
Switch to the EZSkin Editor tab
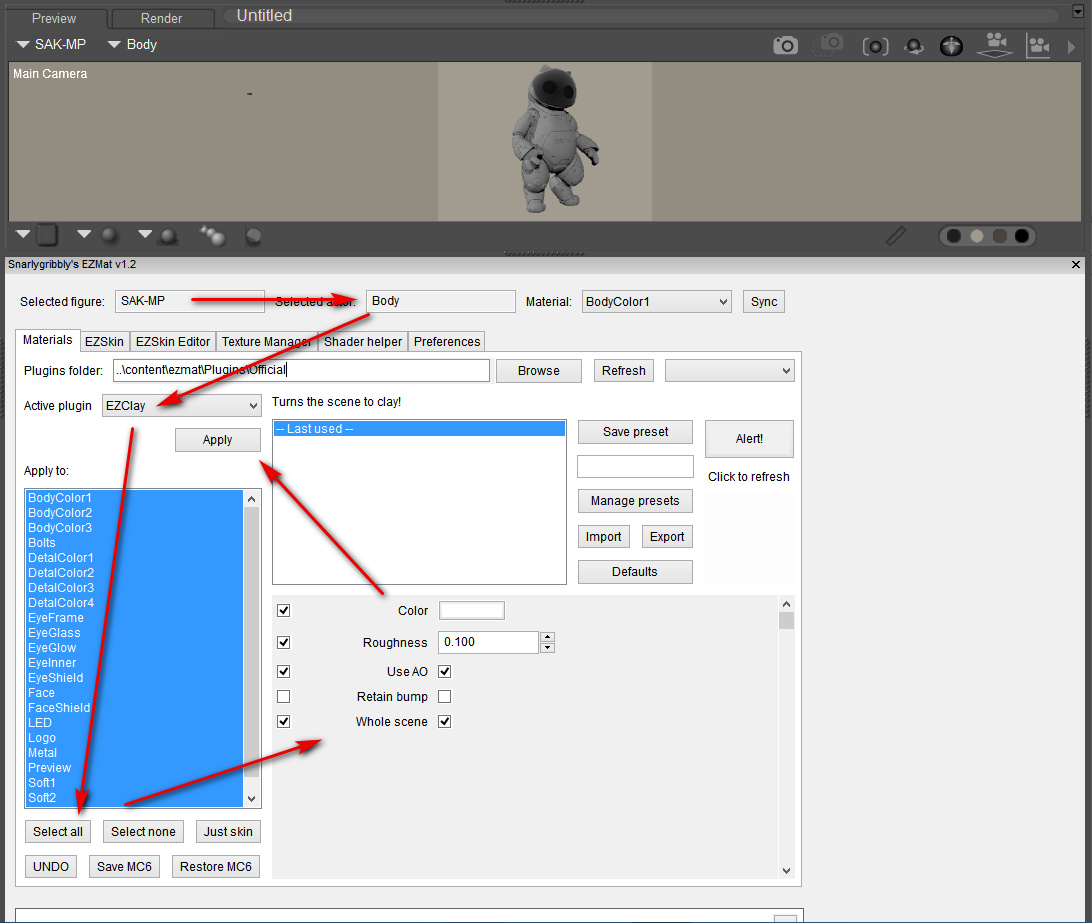coord(173,341)
